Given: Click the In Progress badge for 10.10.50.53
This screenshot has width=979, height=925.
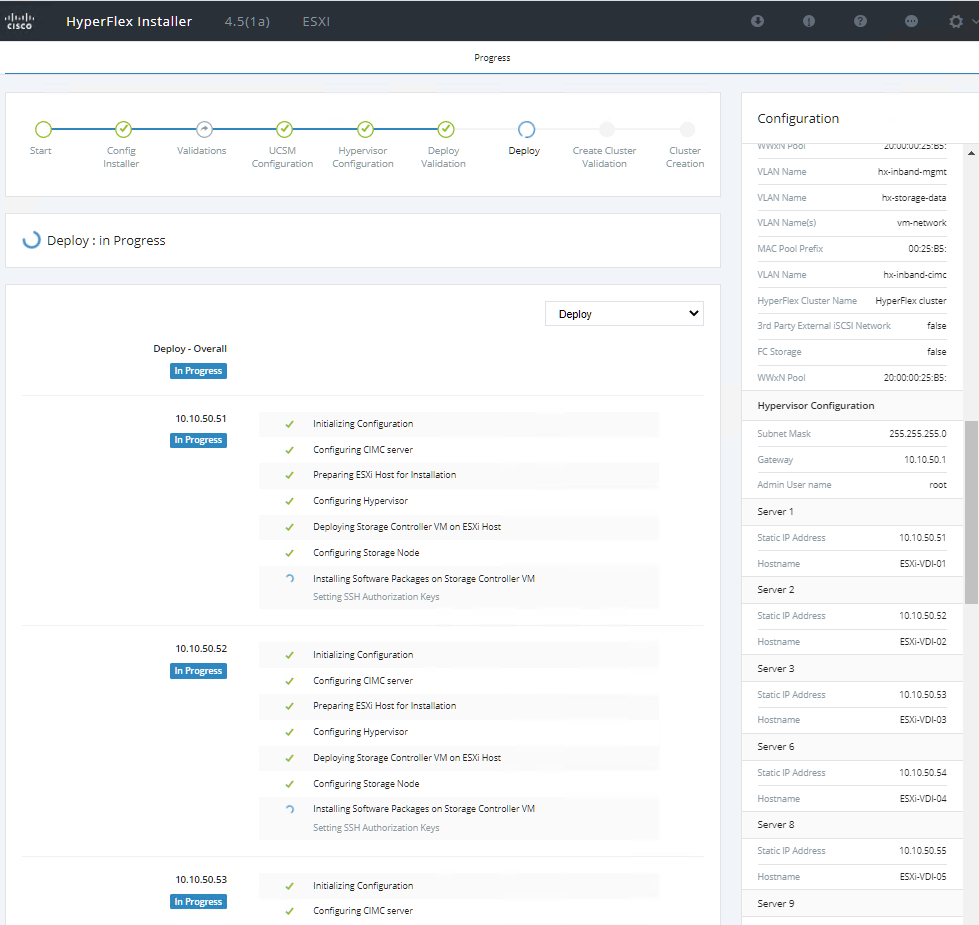Looking at the screenshot, I should tap(199, 902).
